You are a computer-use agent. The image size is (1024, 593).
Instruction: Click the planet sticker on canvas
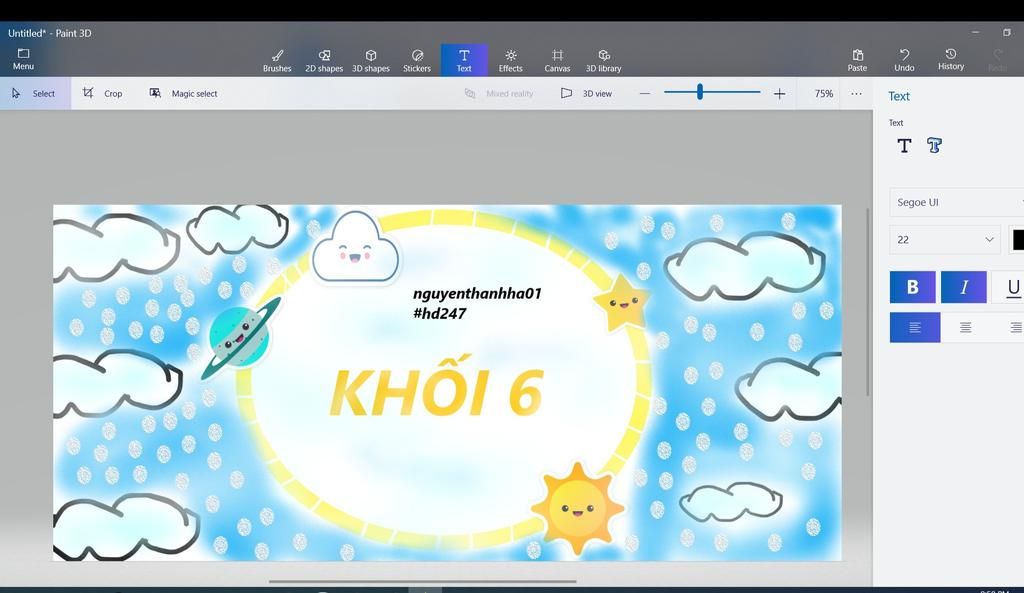click(x=240, y=338)
